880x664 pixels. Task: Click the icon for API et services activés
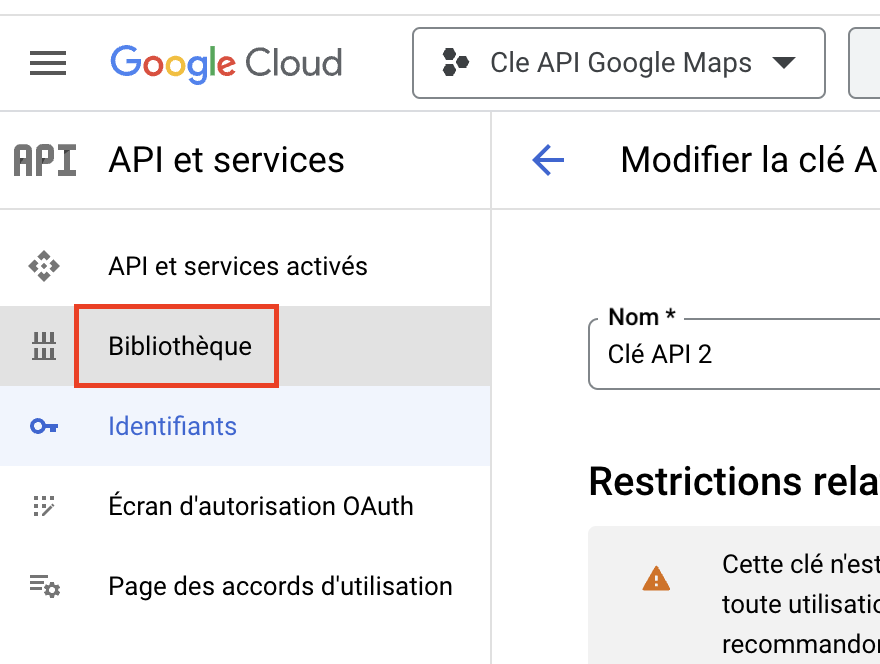[44, 267]
